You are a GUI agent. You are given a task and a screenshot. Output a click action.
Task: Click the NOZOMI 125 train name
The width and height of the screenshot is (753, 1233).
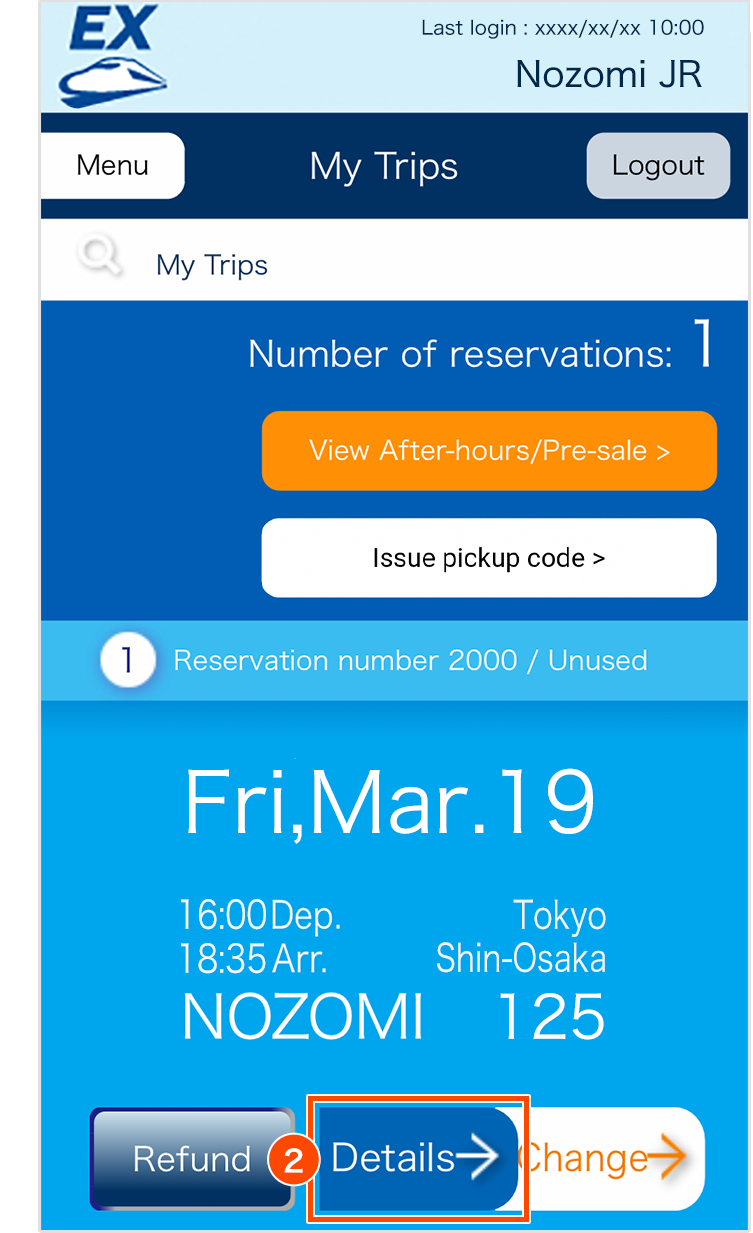pyautogui.click(x=394, y=1017)
